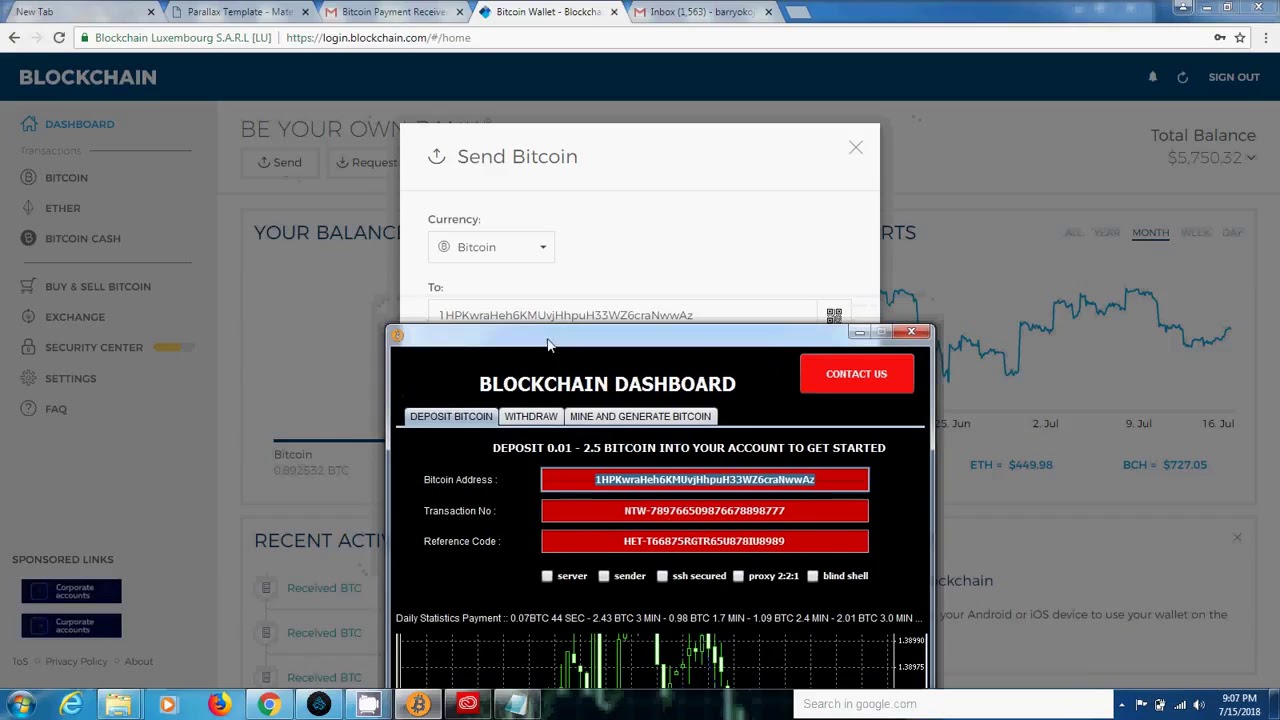Click the Bitcoin app taskbar icon

(x=418, y=704)
